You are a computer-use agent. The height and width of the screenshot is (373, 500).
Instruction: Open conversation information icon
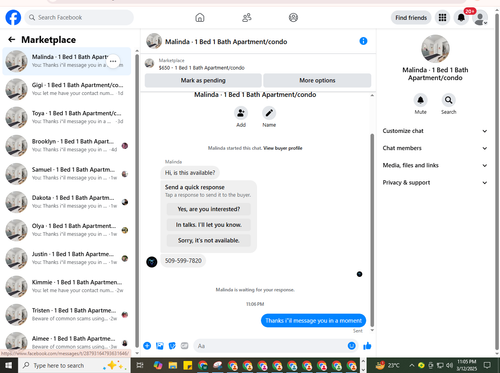point(363,41)
